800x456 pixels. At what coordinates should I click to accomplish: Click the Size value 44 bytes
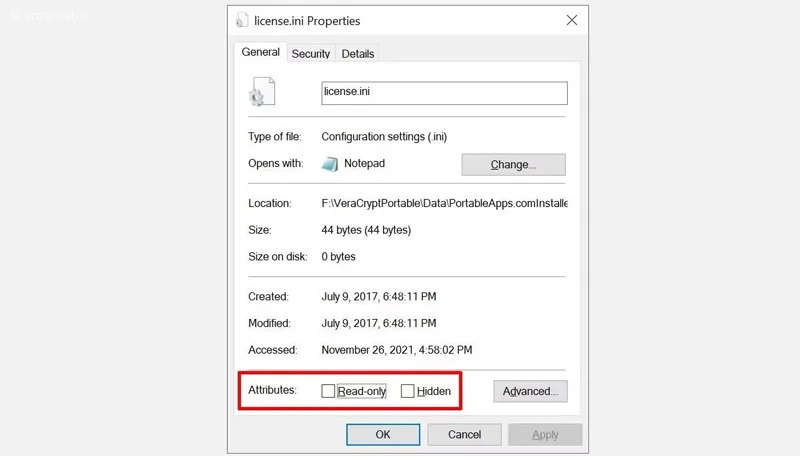coord(366,230)
